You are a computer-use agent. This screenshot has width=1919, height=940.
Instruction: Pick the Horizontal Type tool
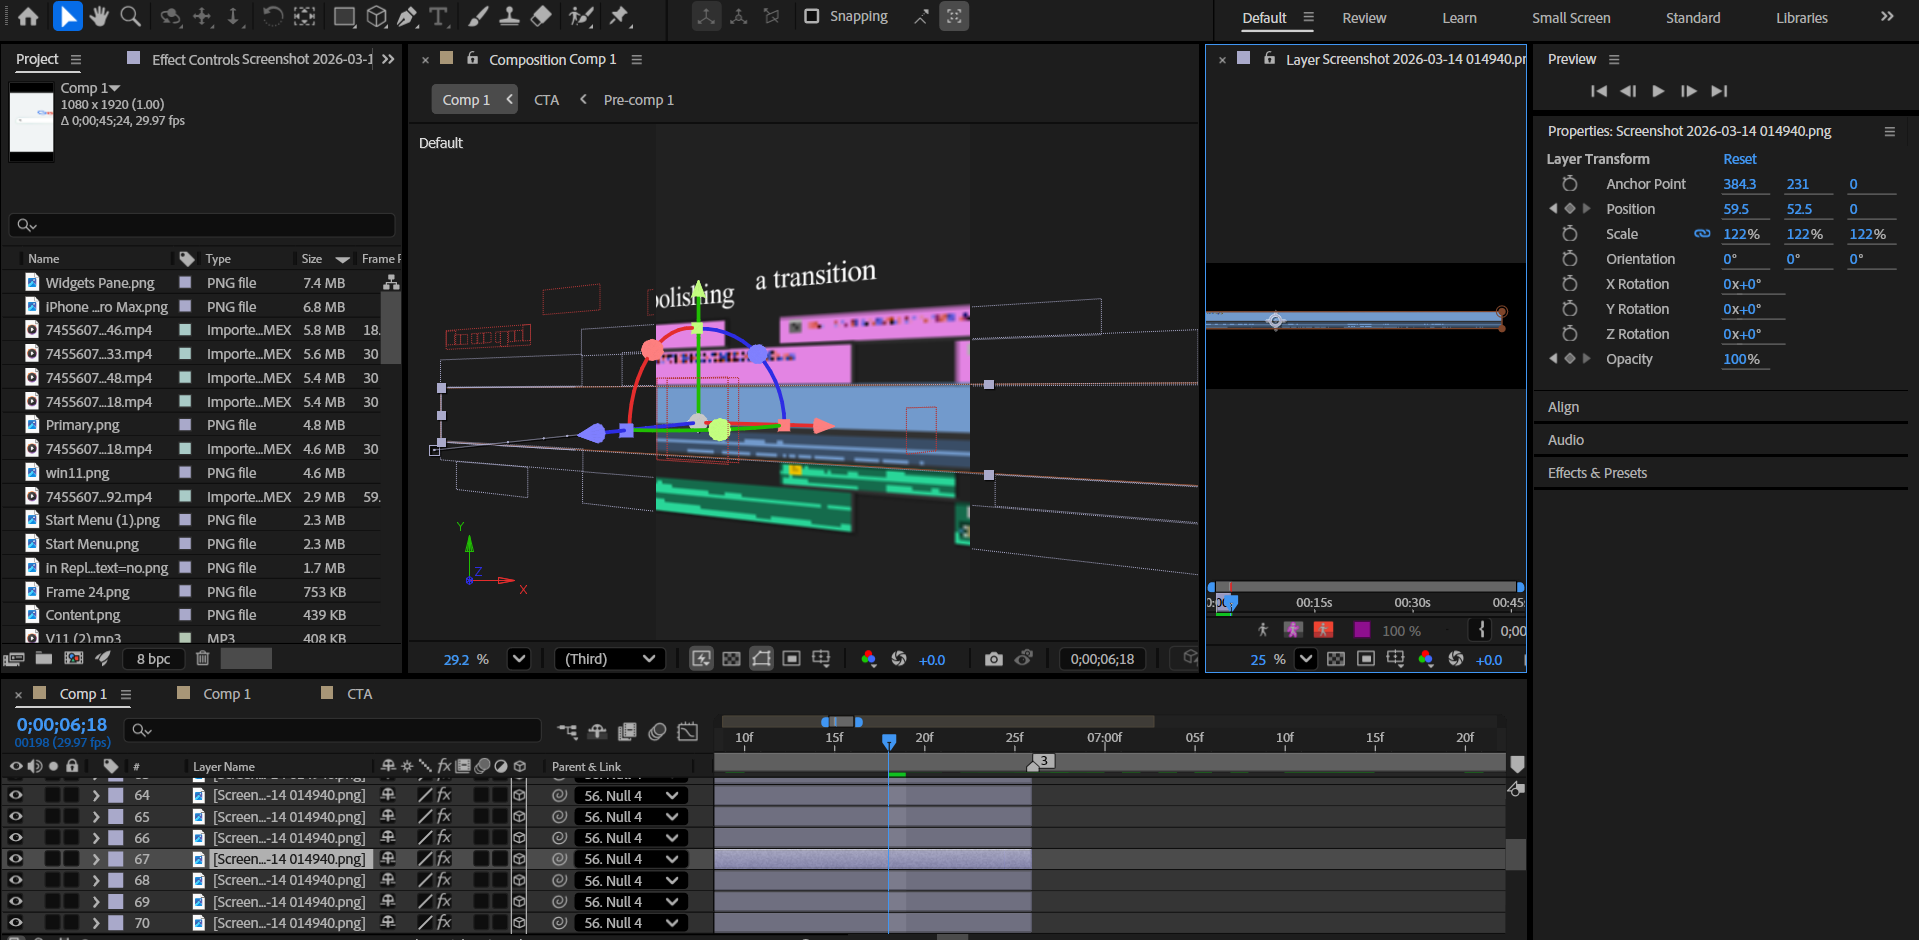pyautogui.click(x=438, y=16)
